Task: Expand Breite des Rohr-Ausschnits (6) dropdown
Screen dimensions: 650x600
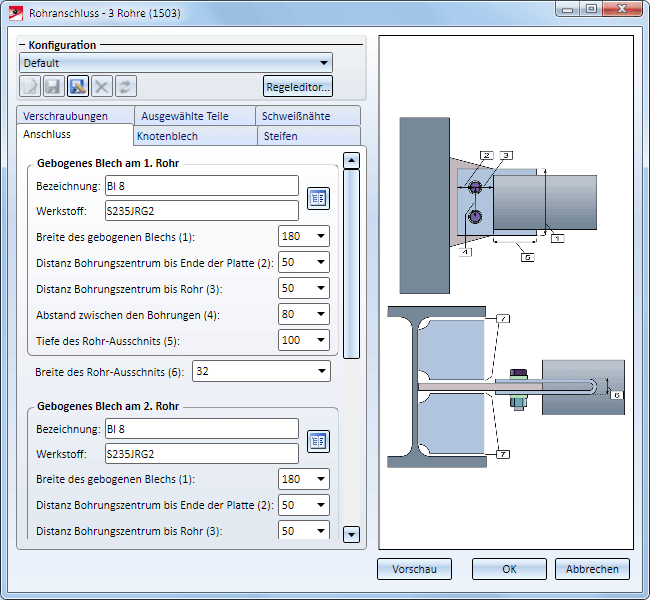Action: 321,371
